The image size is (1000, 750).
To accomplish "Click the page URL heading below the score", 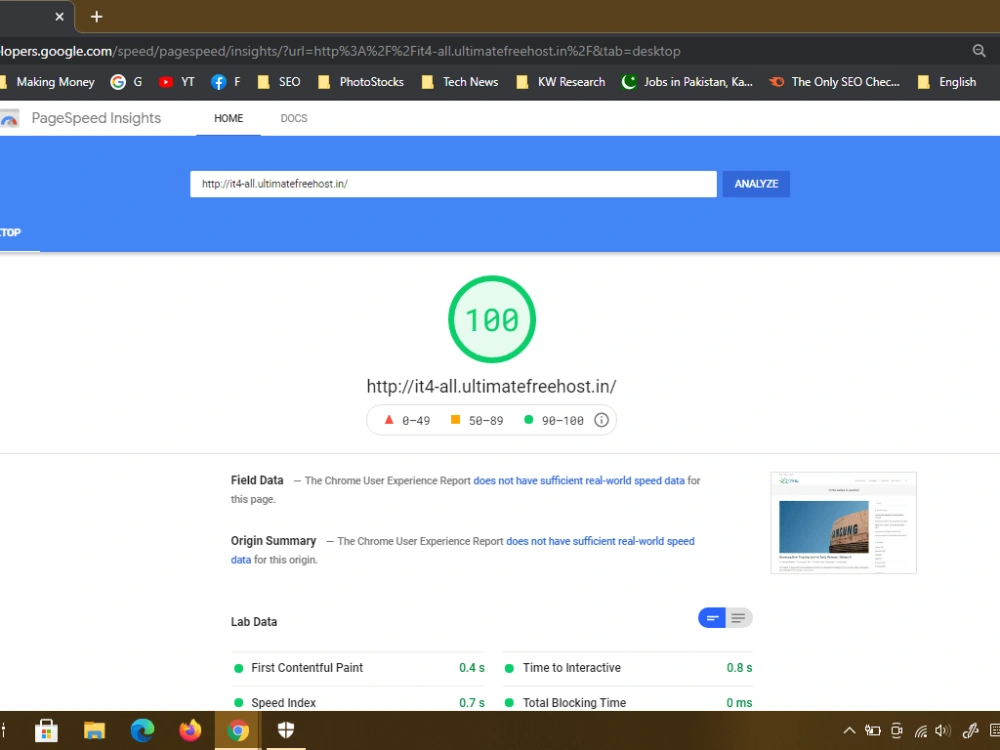I will pyautogui.click(x=491, y=386).
